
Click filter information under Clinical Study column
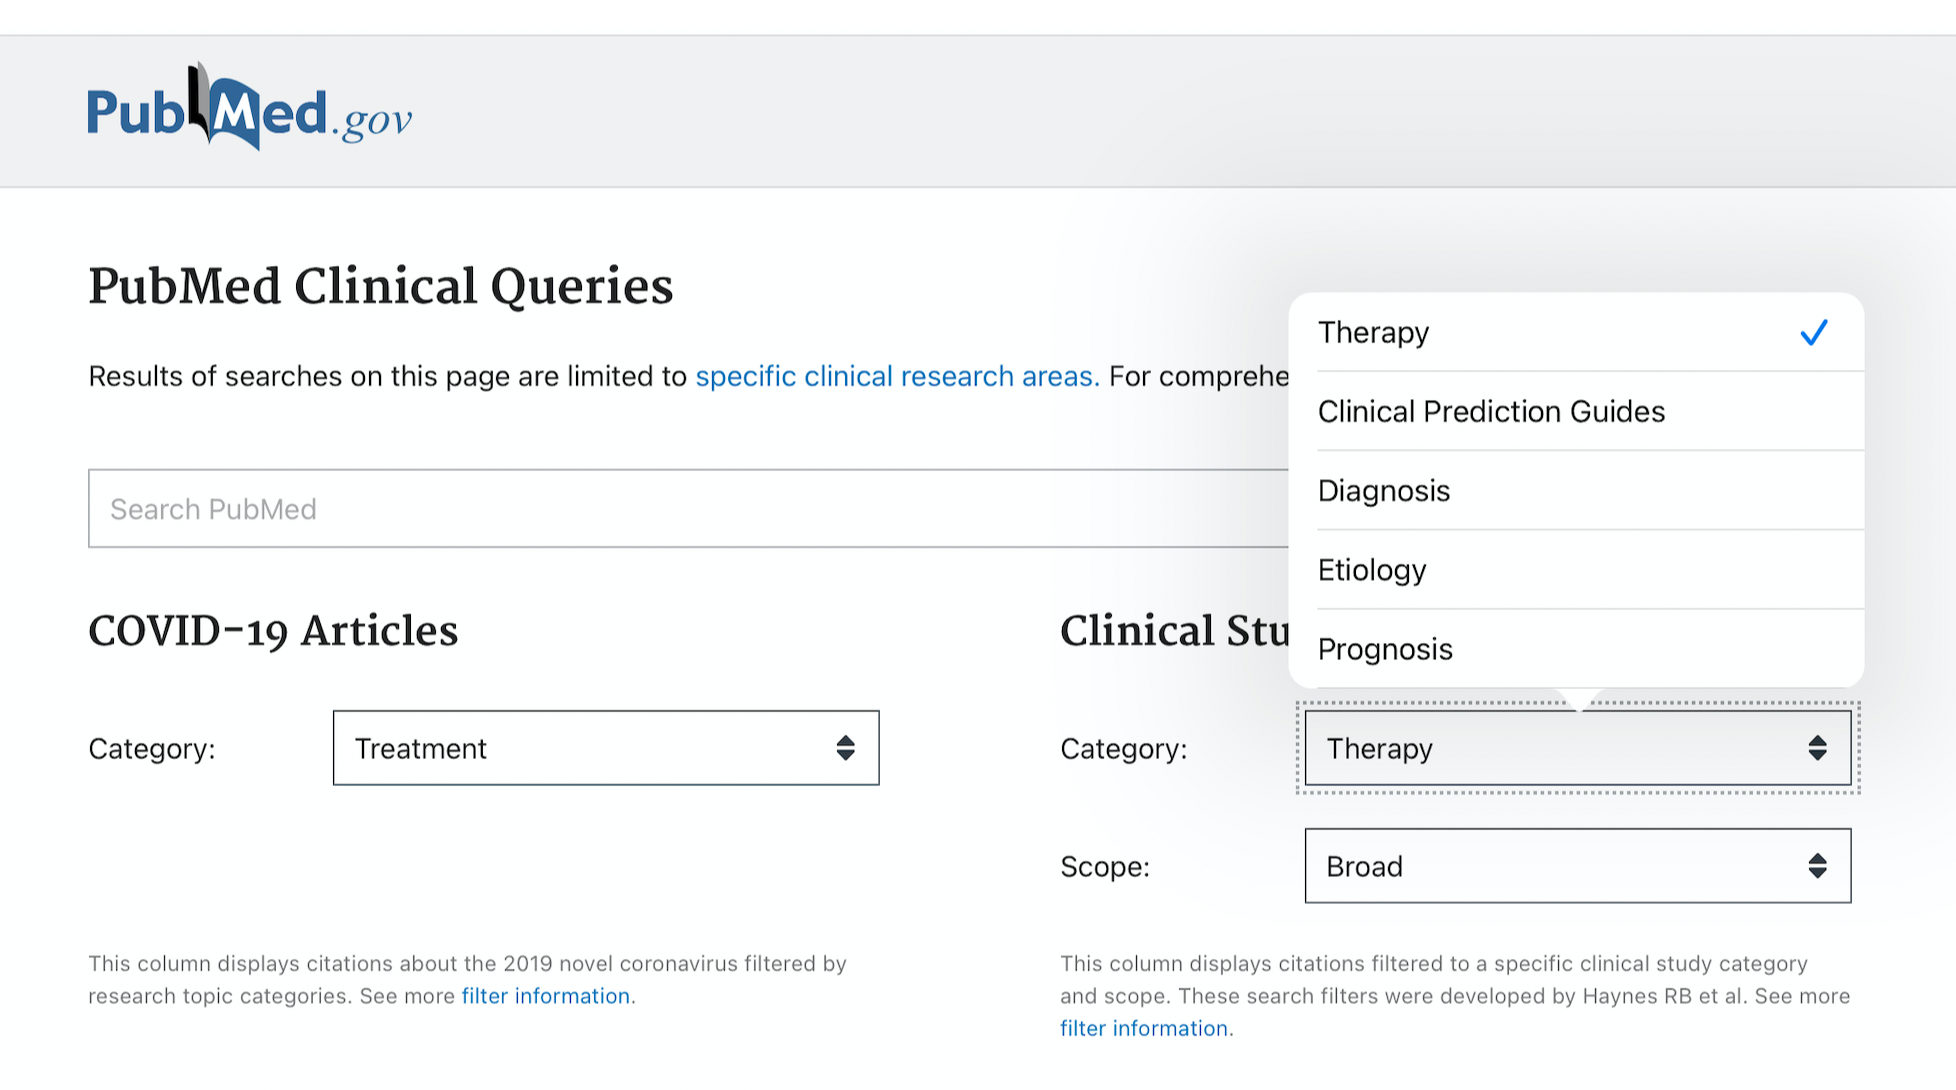pyautogui.click(x=1144, y=1027)
